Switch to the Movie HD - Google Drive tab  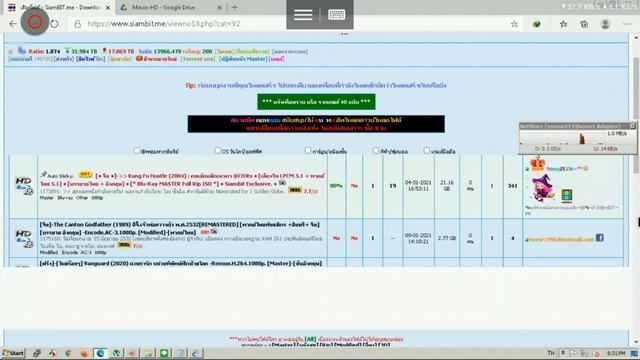tap(171, 7)
